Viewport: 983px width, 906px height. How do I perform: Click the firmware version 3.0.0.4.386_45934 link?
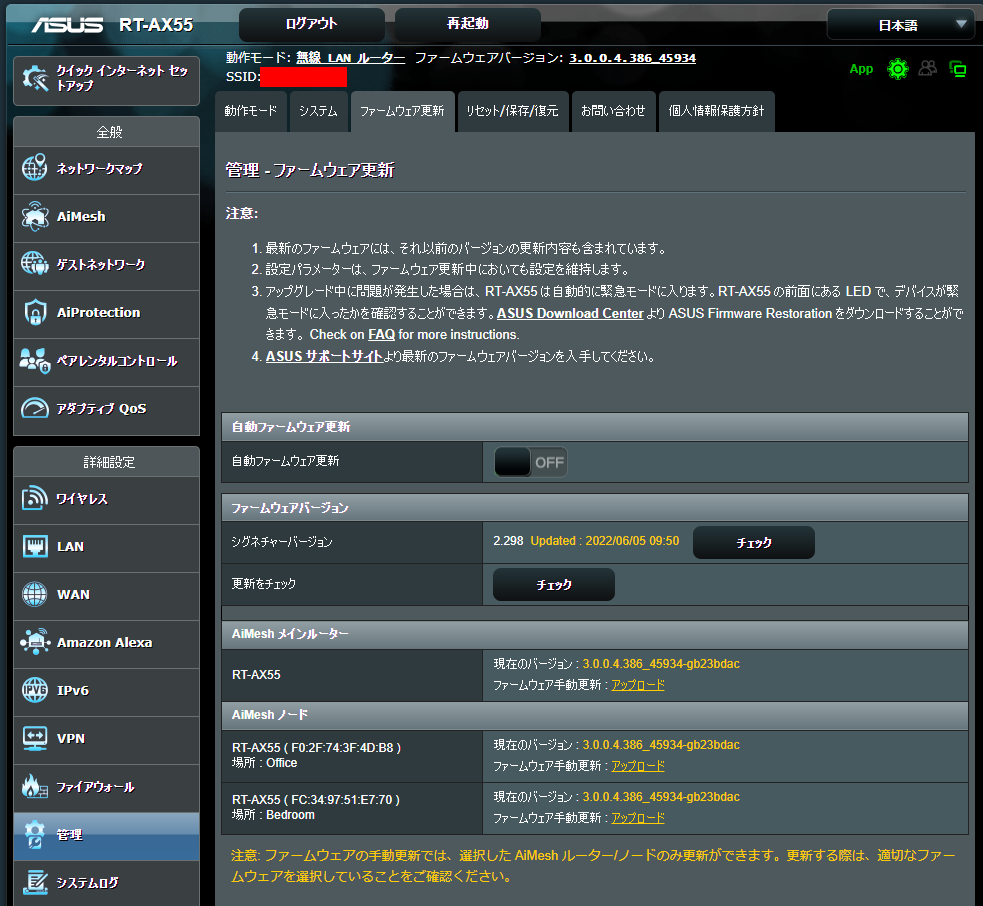[x=633, y=58]
